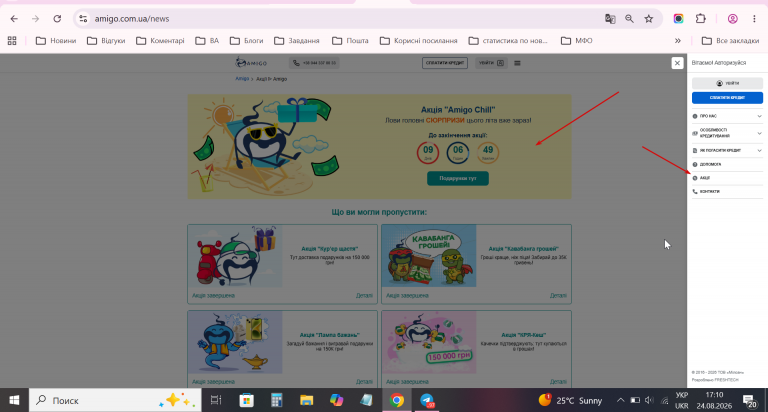The image size is (768, 412).
Task: Click the 'Amigo' breadcrumb link
Action: [242, 78]
